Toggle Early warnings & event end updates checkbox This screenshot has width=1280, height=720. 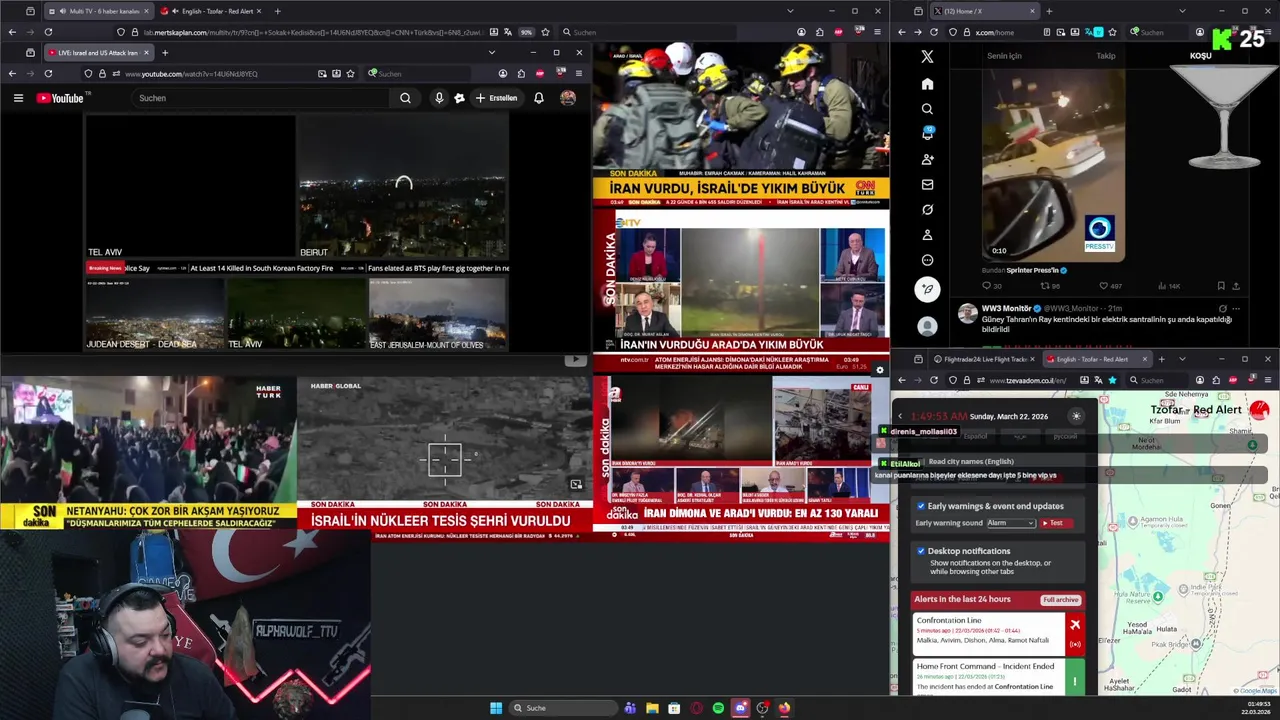pos(921,506)
